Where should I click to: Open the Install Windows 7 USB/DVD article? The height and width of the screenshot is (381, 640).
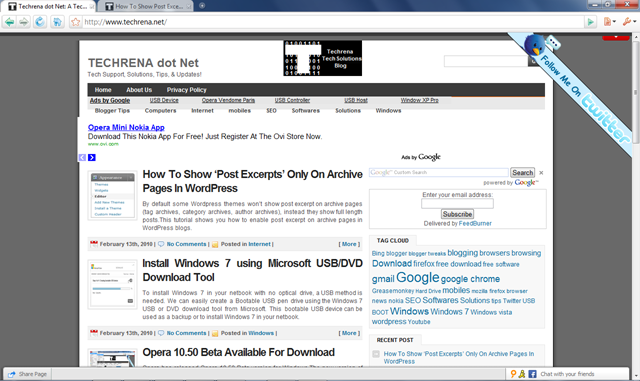pyautogui.click(x=252, y=270)
